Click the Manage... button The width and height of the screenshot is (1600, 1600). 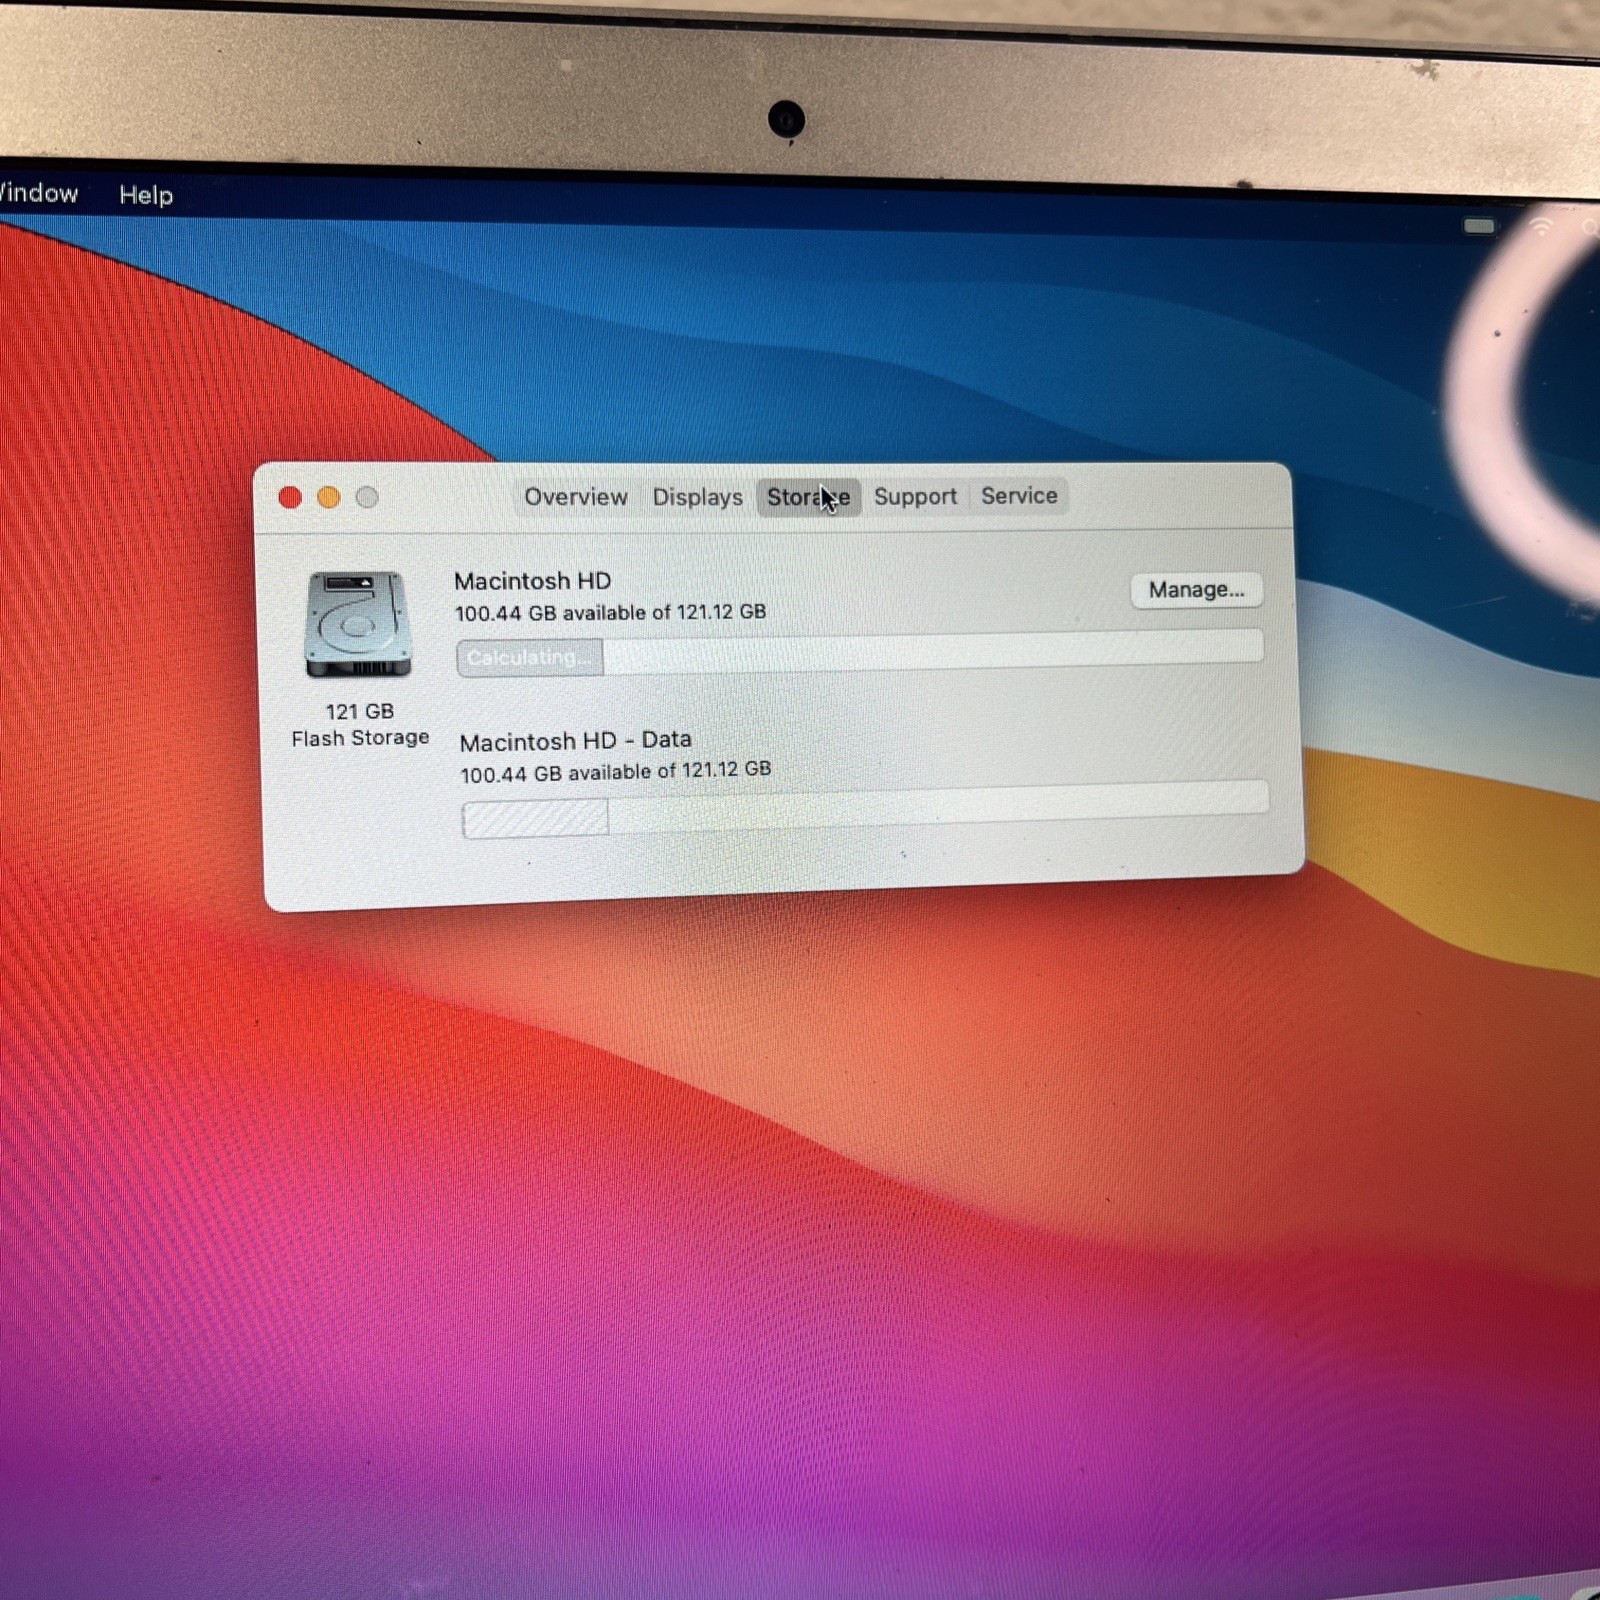click(x=1196, y=590)
